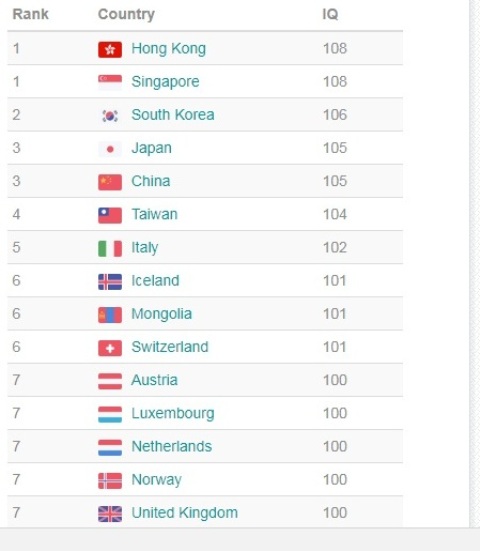Open the Netherlands country link
The image size is (480, 551).
pyautogui.click(x=171, y=446)
